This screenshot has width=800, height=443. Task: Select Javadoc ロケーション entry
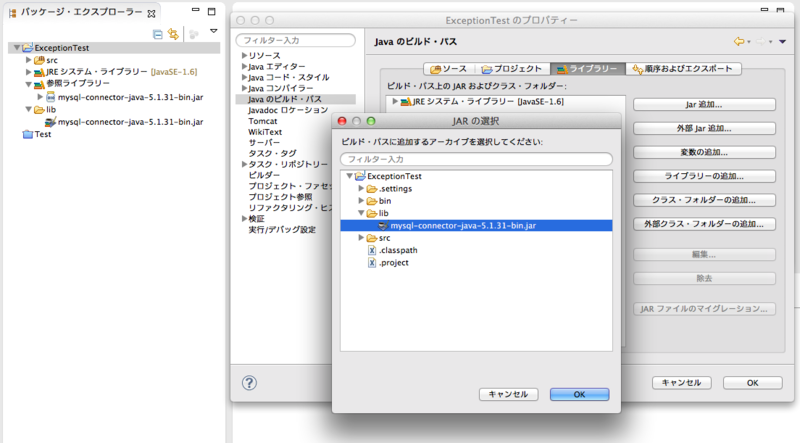click(x=288, y=110)
